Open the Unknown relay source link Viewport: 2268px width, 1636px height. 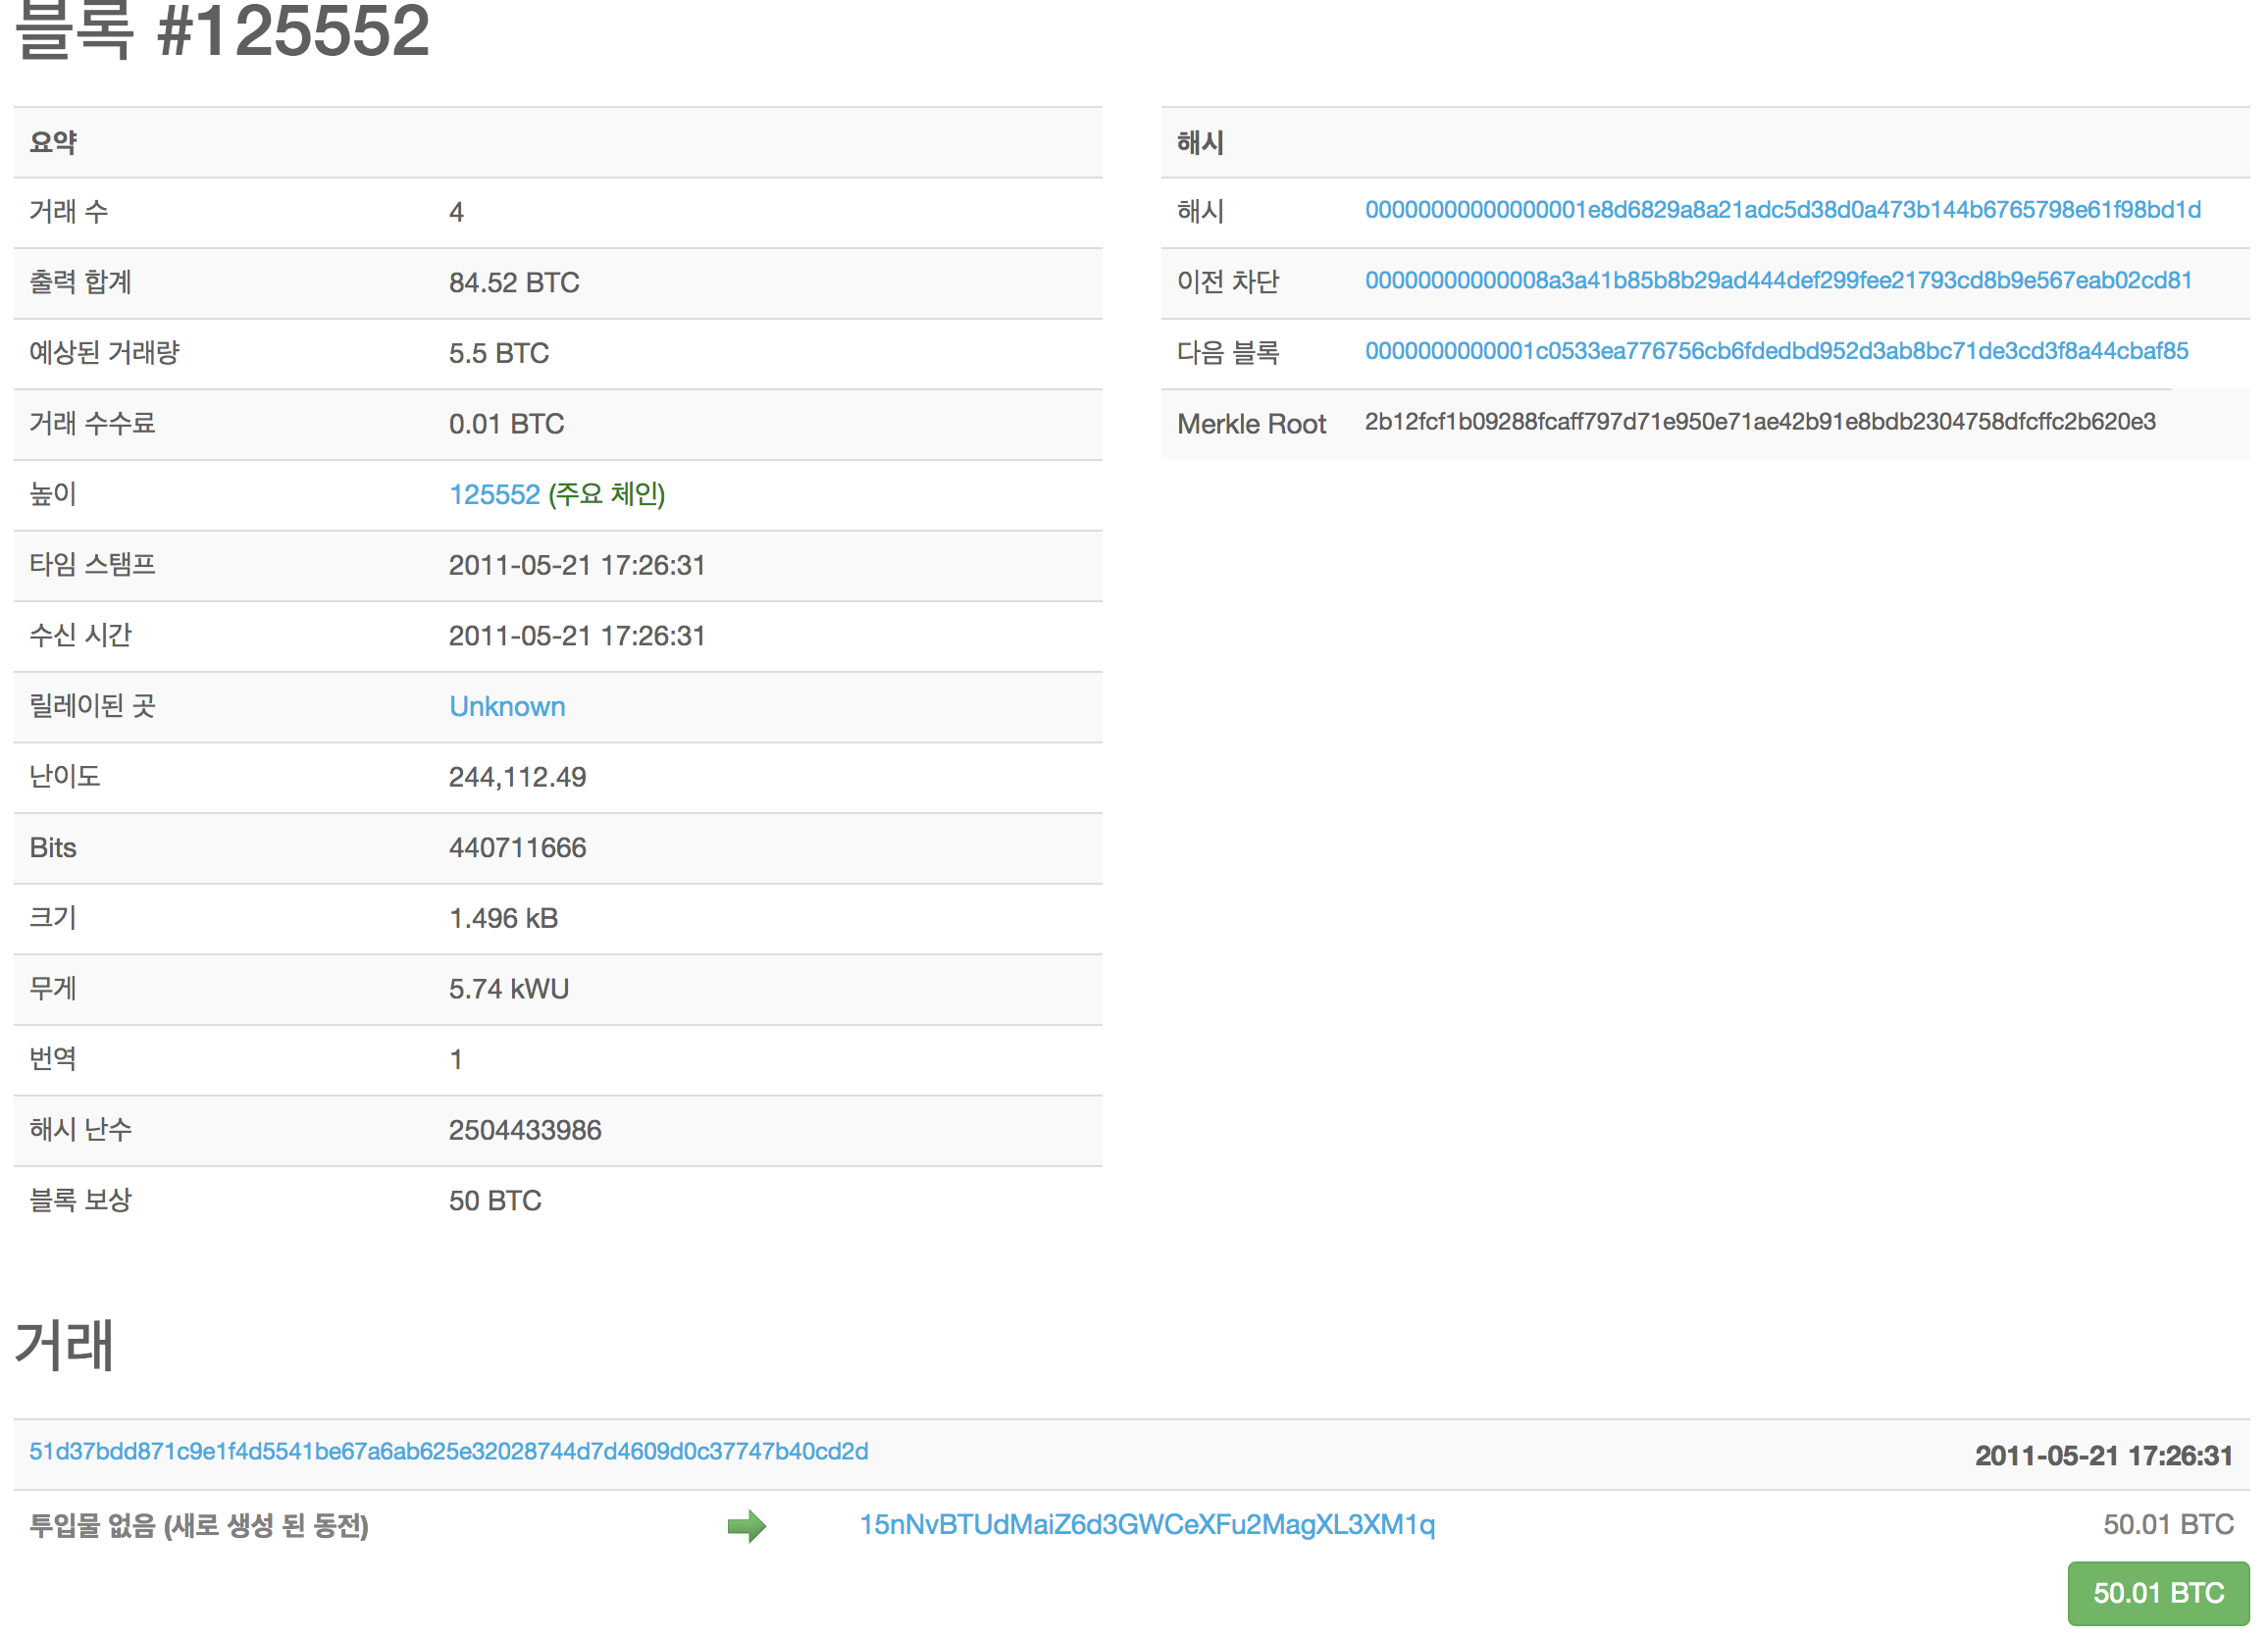507,706
